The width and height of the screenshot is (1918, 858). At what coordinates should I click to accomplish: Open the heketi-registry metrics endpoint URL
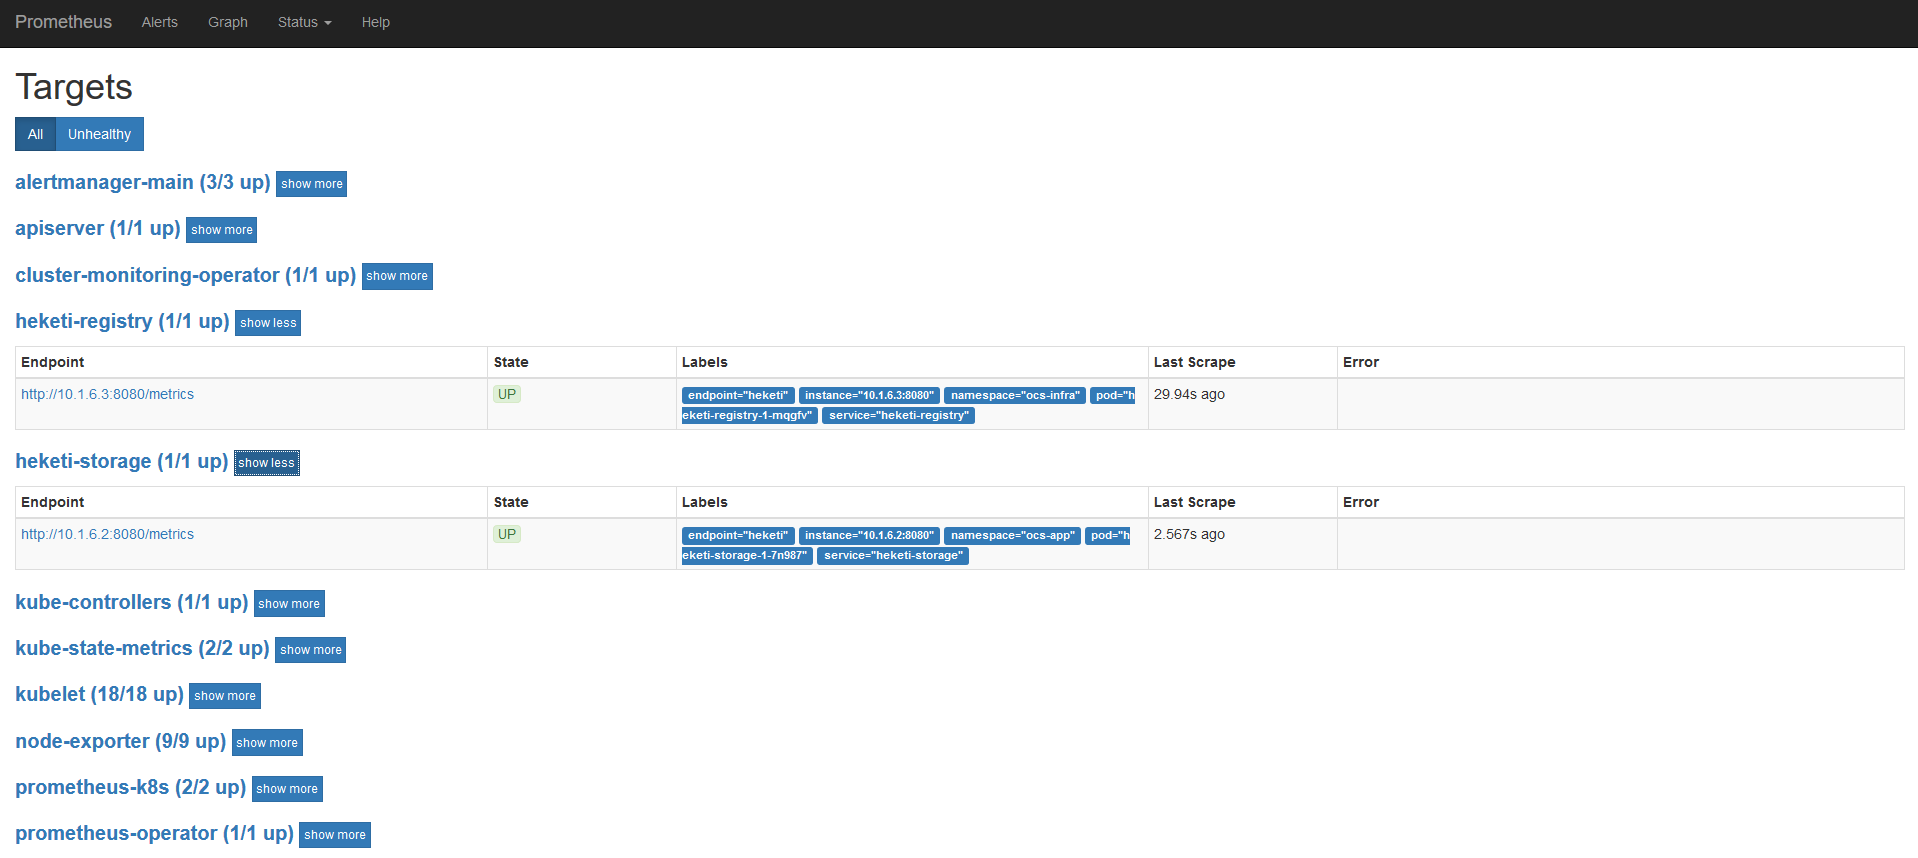coord(107,394)
